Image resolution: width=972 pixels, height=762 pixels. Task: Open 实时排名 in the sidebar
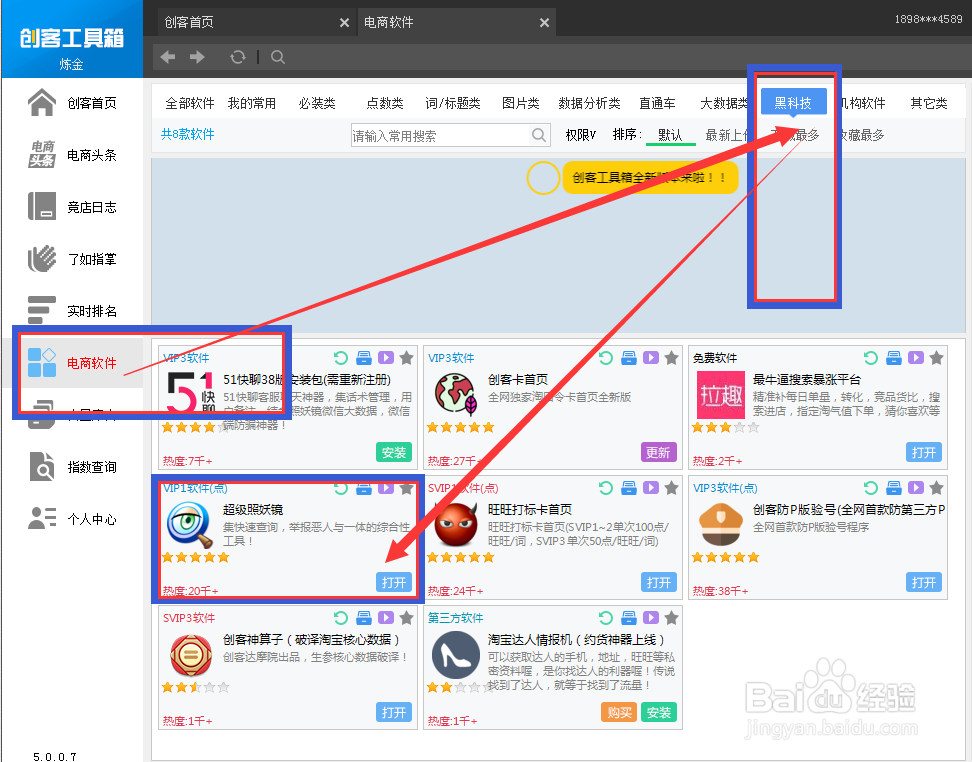coord(72,311)
